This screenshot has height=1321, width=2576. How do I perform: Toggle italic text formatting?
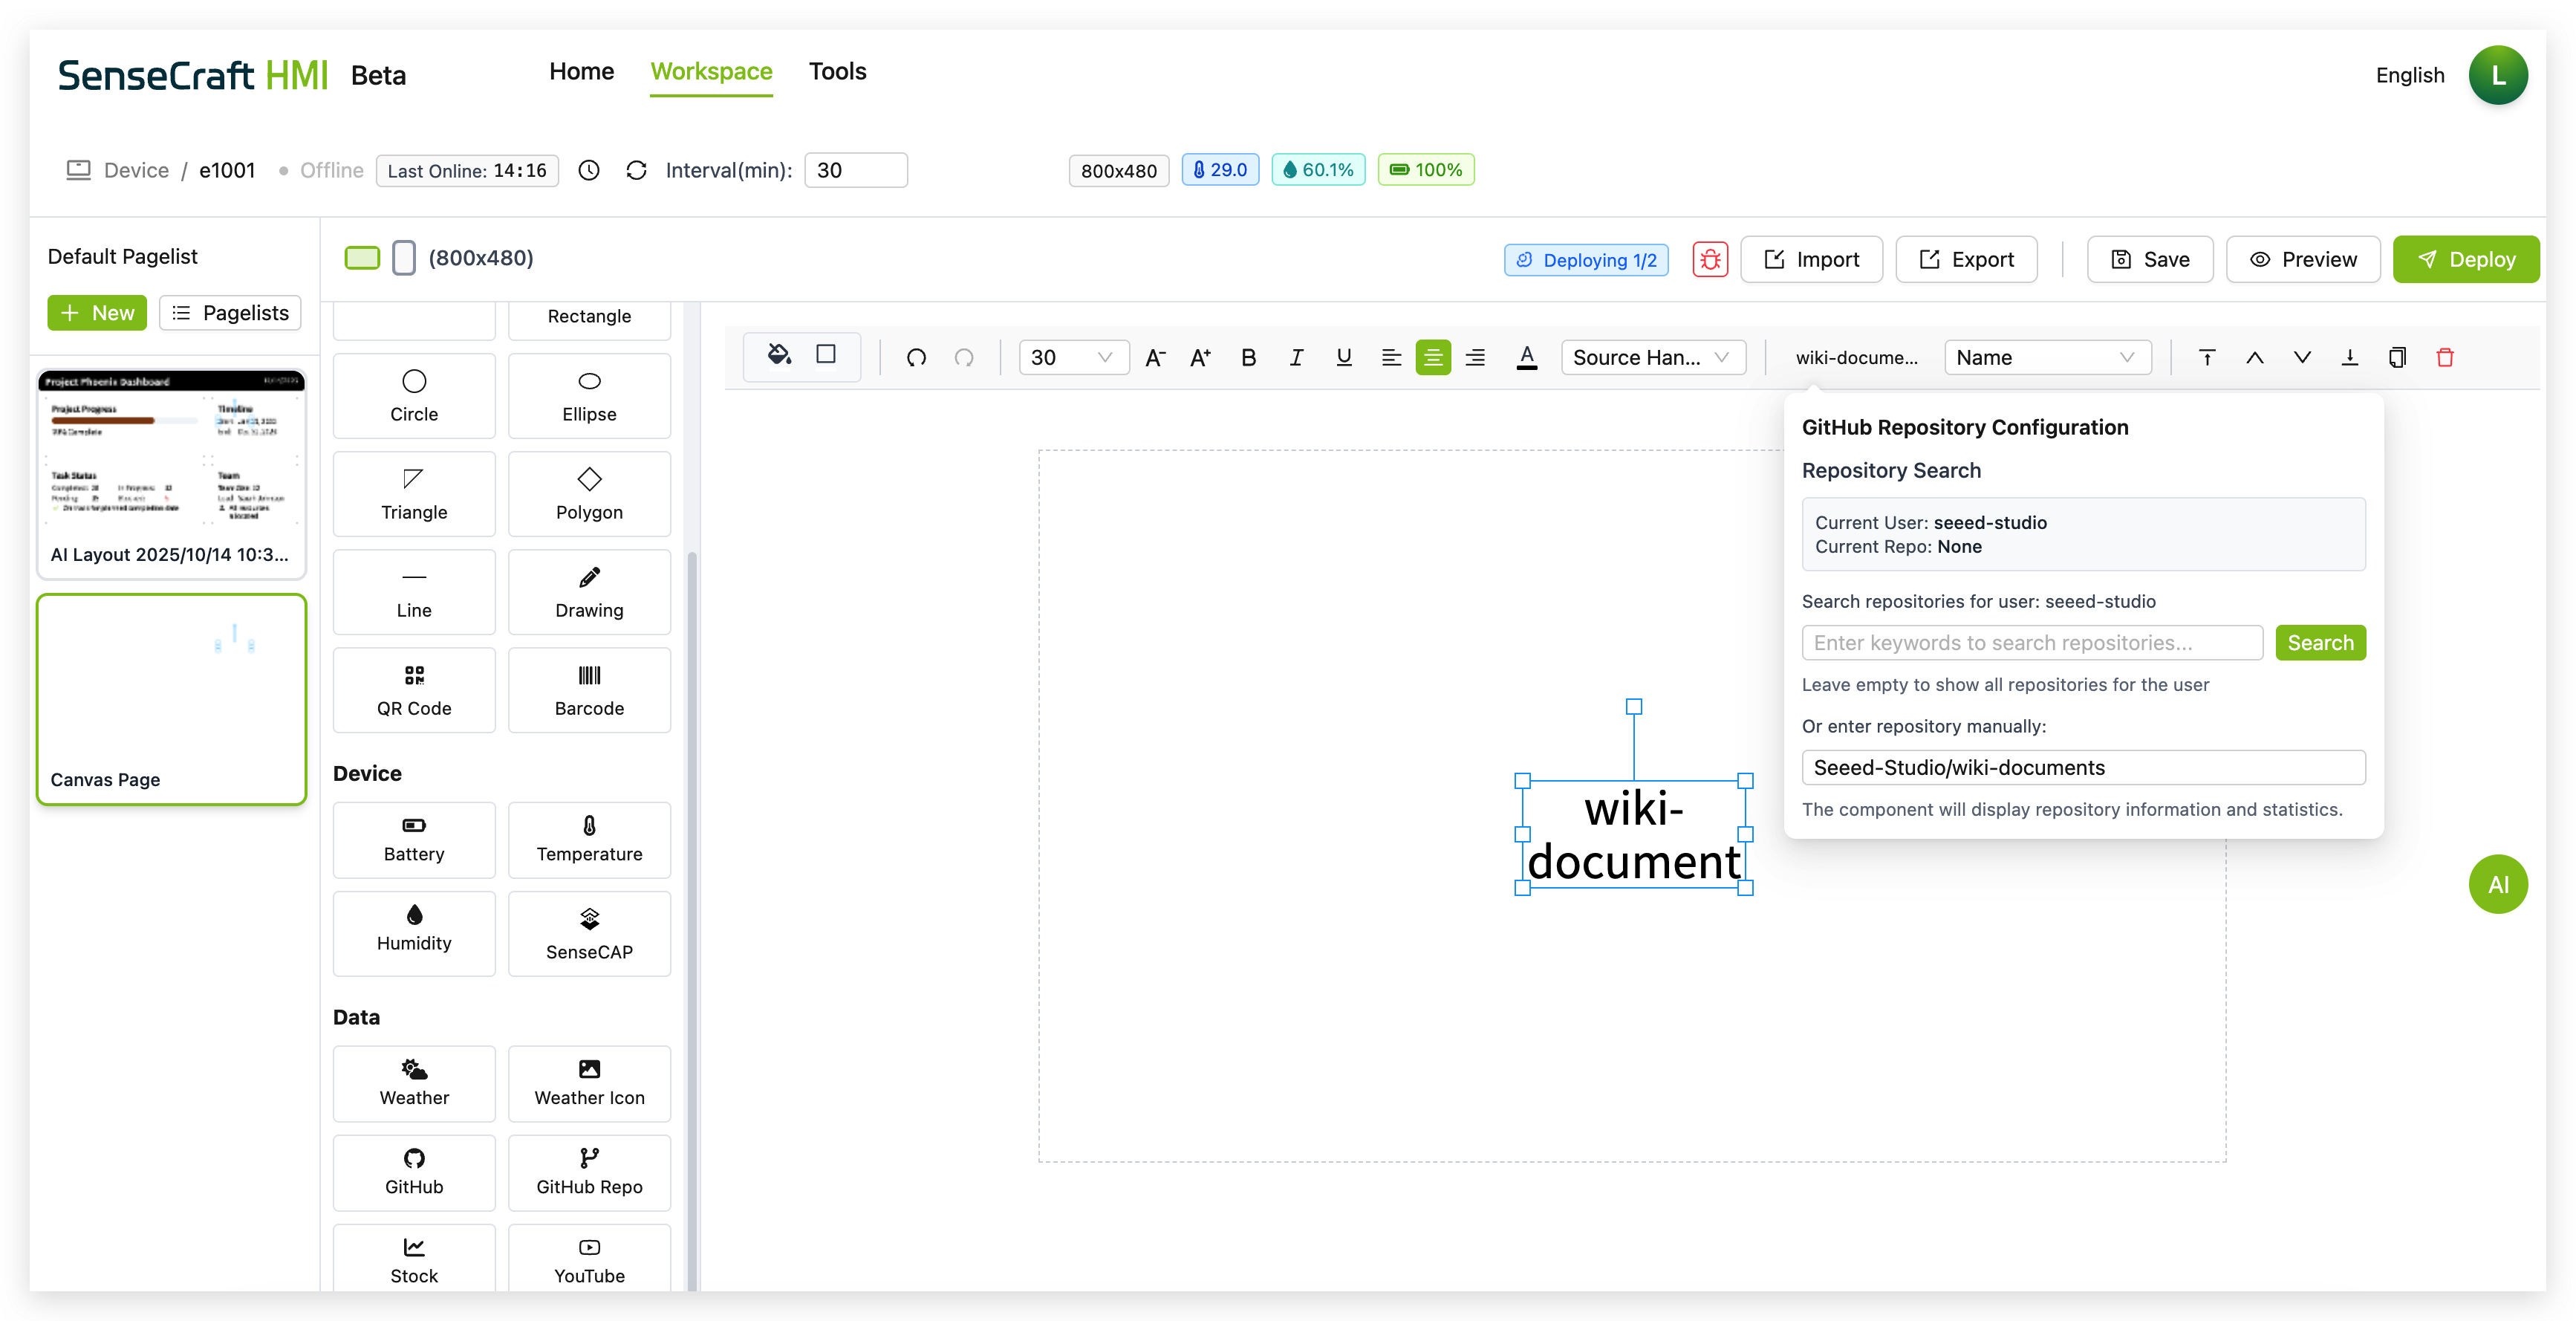[1296, 358]
